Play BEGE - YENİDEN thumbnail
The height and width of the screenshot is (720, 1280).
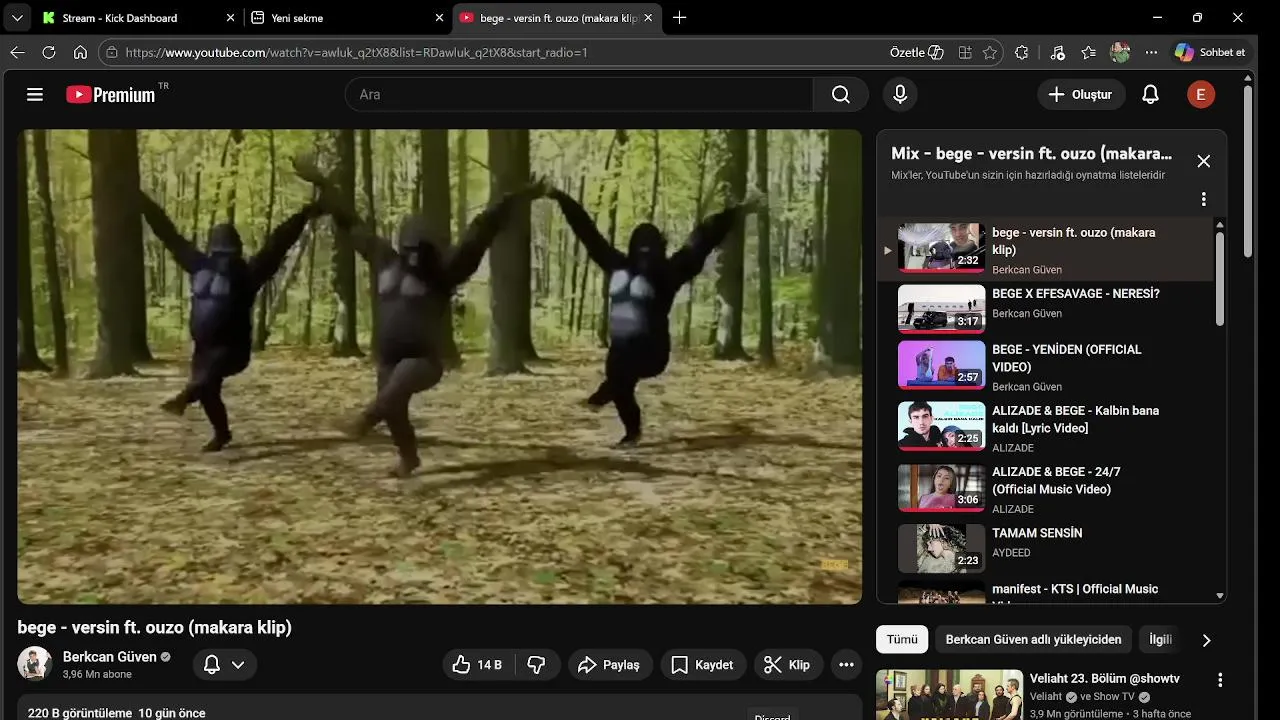click(x=941, y=365)
